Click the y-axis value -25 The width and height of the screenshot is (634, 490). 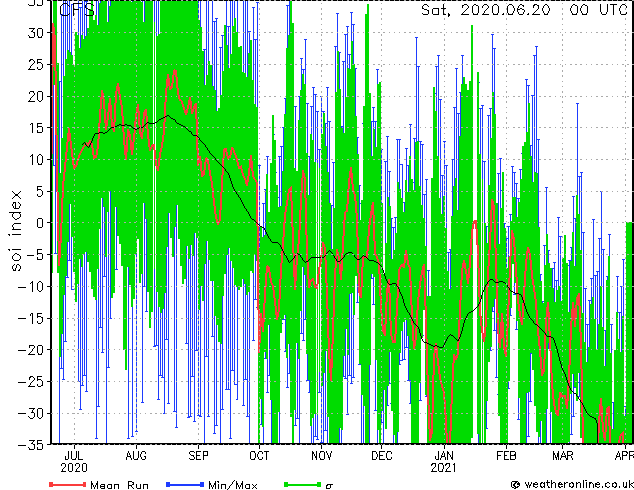click(31, 381)
